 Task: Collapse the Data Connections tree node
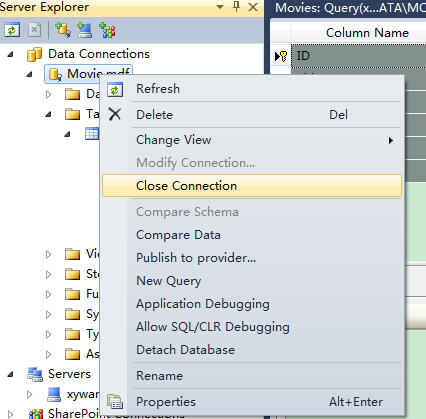10,54
